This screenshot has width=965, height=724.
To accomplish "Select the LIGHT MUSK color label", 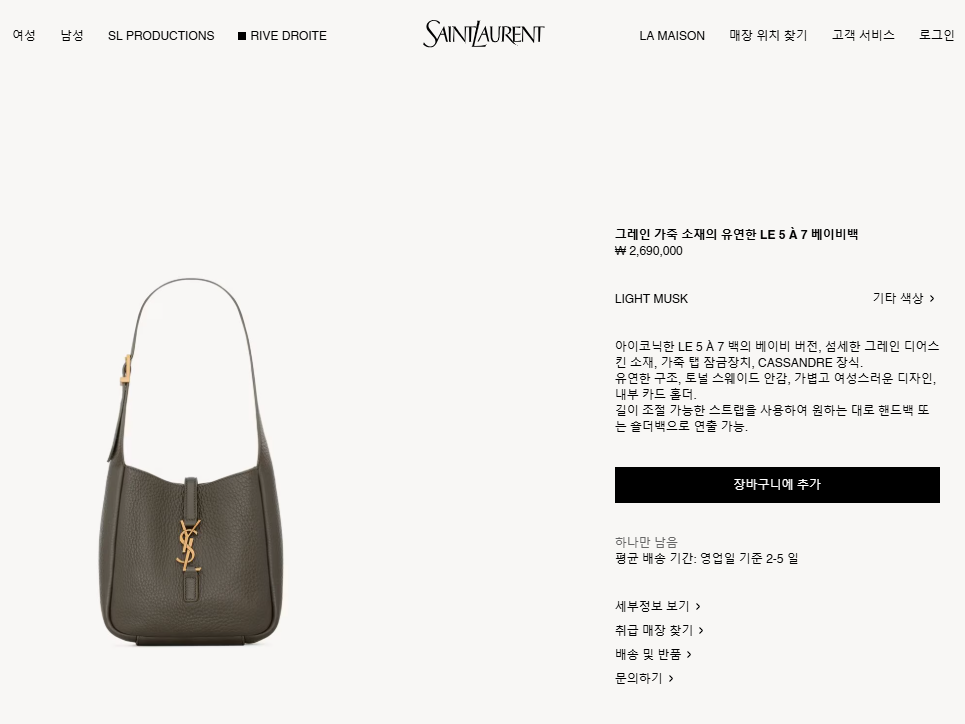I will pyautogui.click(x=651, y=299).
